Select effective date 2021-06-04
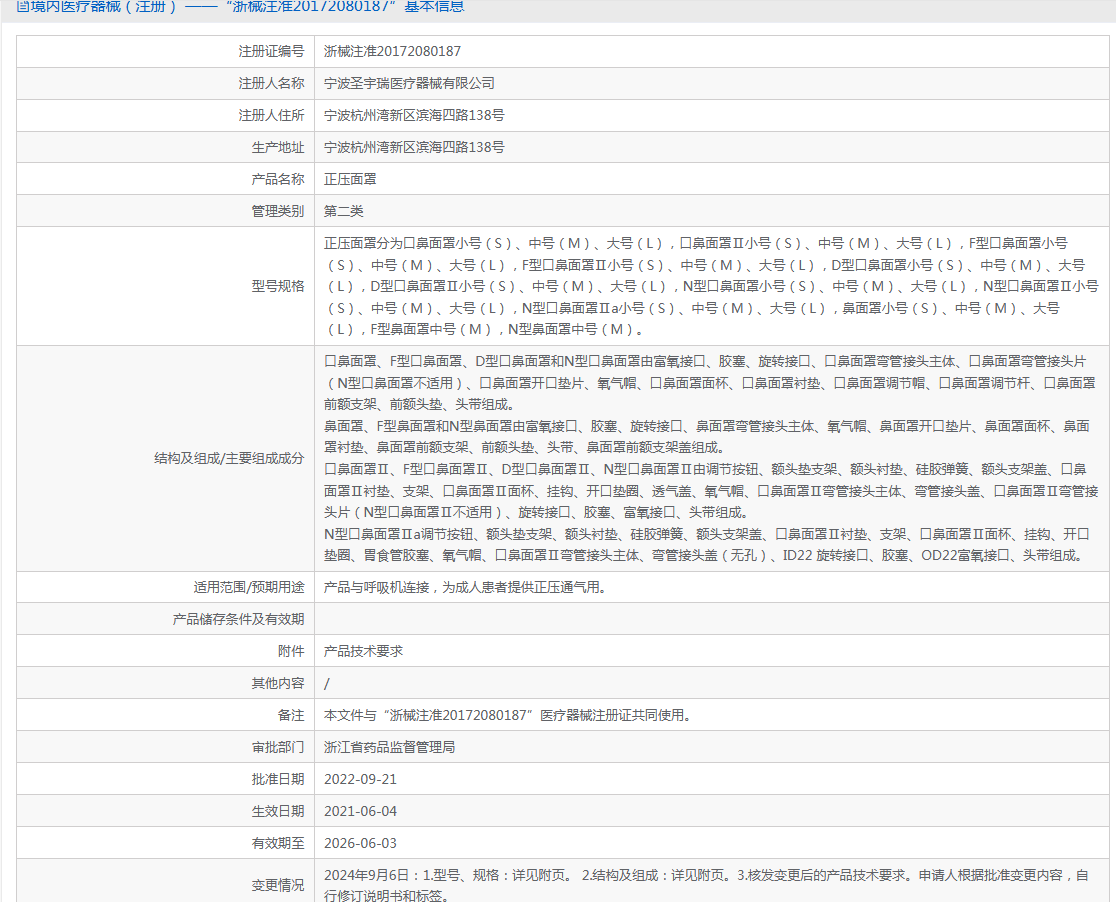Image resolution: width=1116 pixels, height=902 pixels. point(360,812)
